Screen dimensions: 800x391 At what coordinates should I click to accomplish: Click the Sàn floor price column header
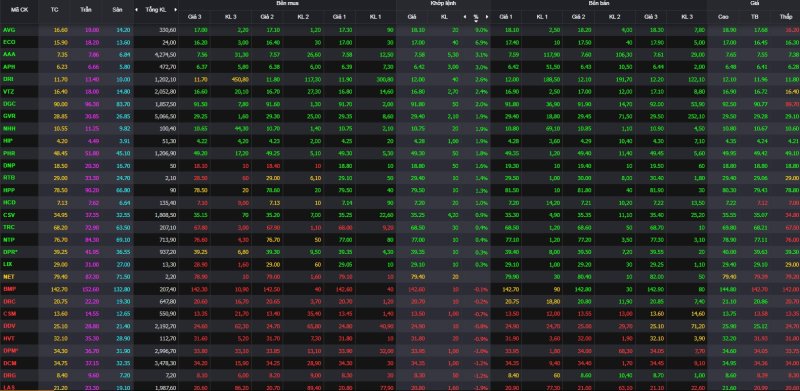coord(117,10)
